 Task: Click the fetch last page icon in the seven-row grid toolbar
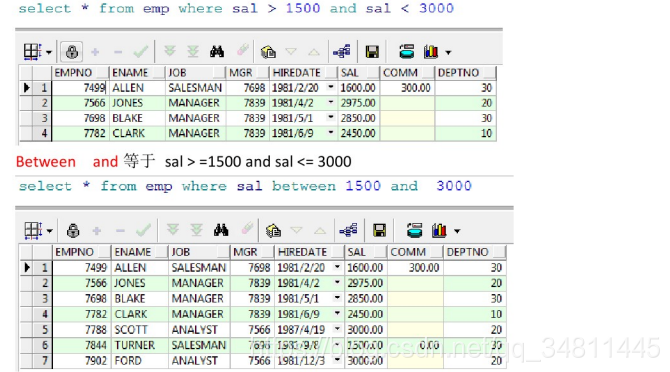tap(197, 230)
